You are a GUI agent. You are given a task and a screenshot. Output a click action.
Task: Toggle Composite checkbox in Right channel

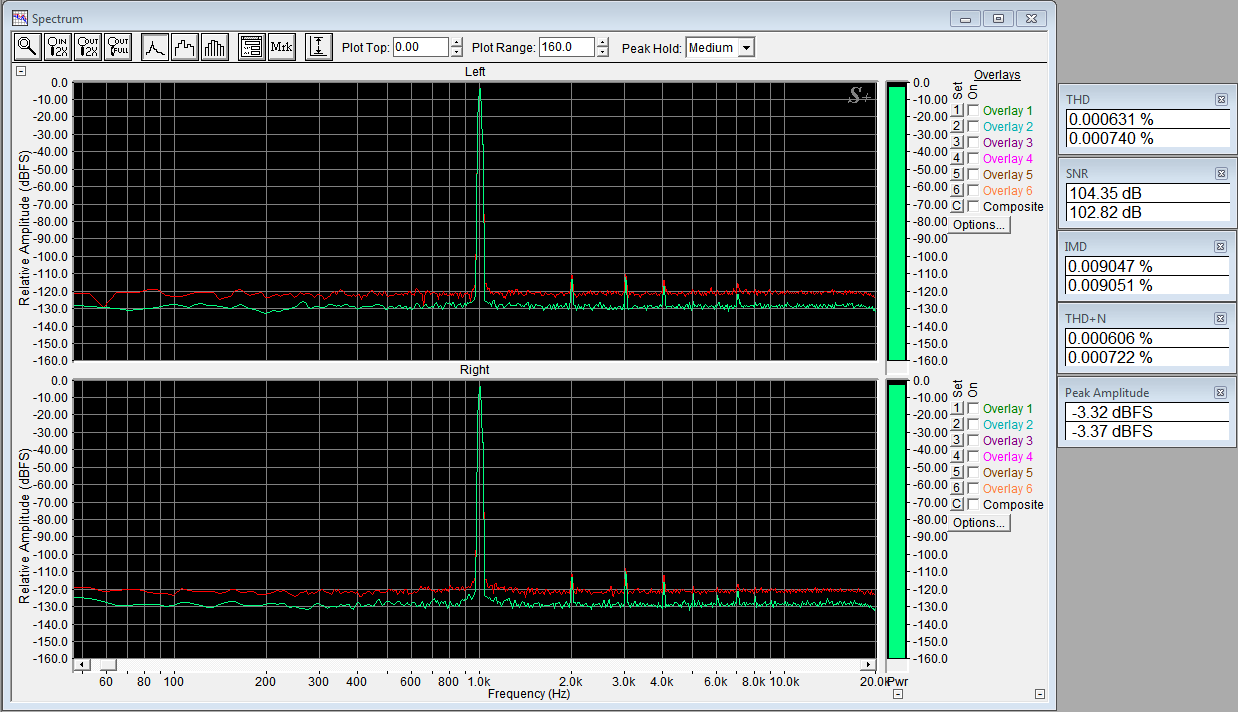(973, 505)
